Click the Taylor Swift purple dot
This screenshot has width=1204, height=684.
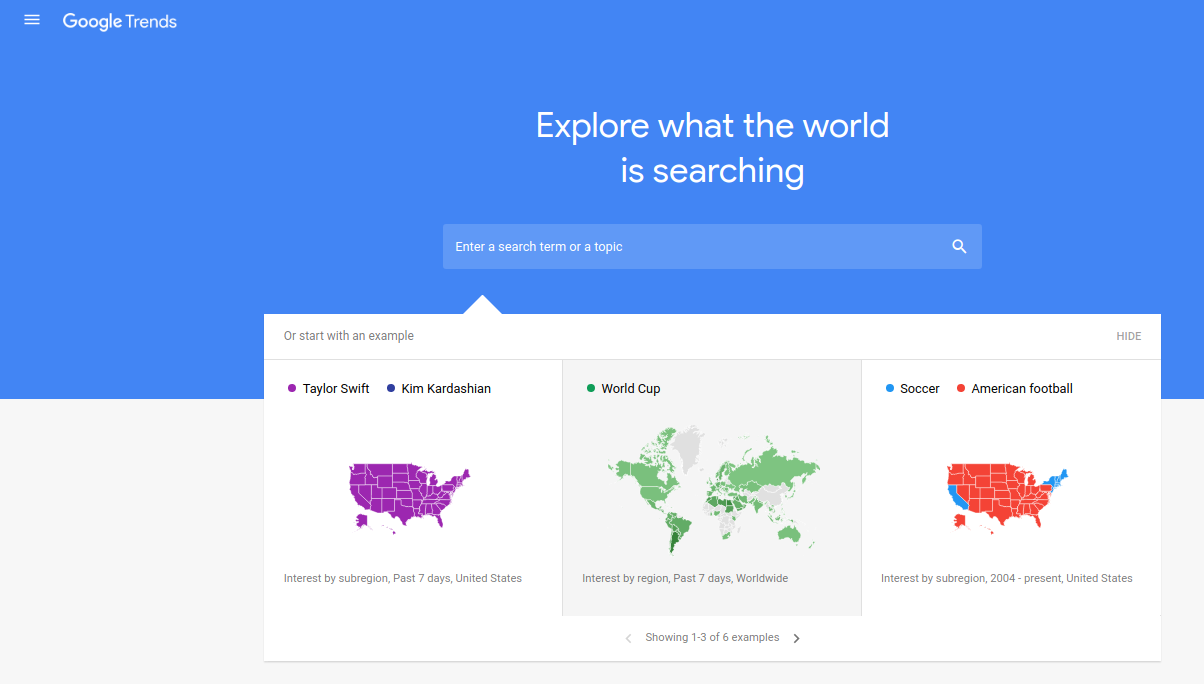point(292,389)
